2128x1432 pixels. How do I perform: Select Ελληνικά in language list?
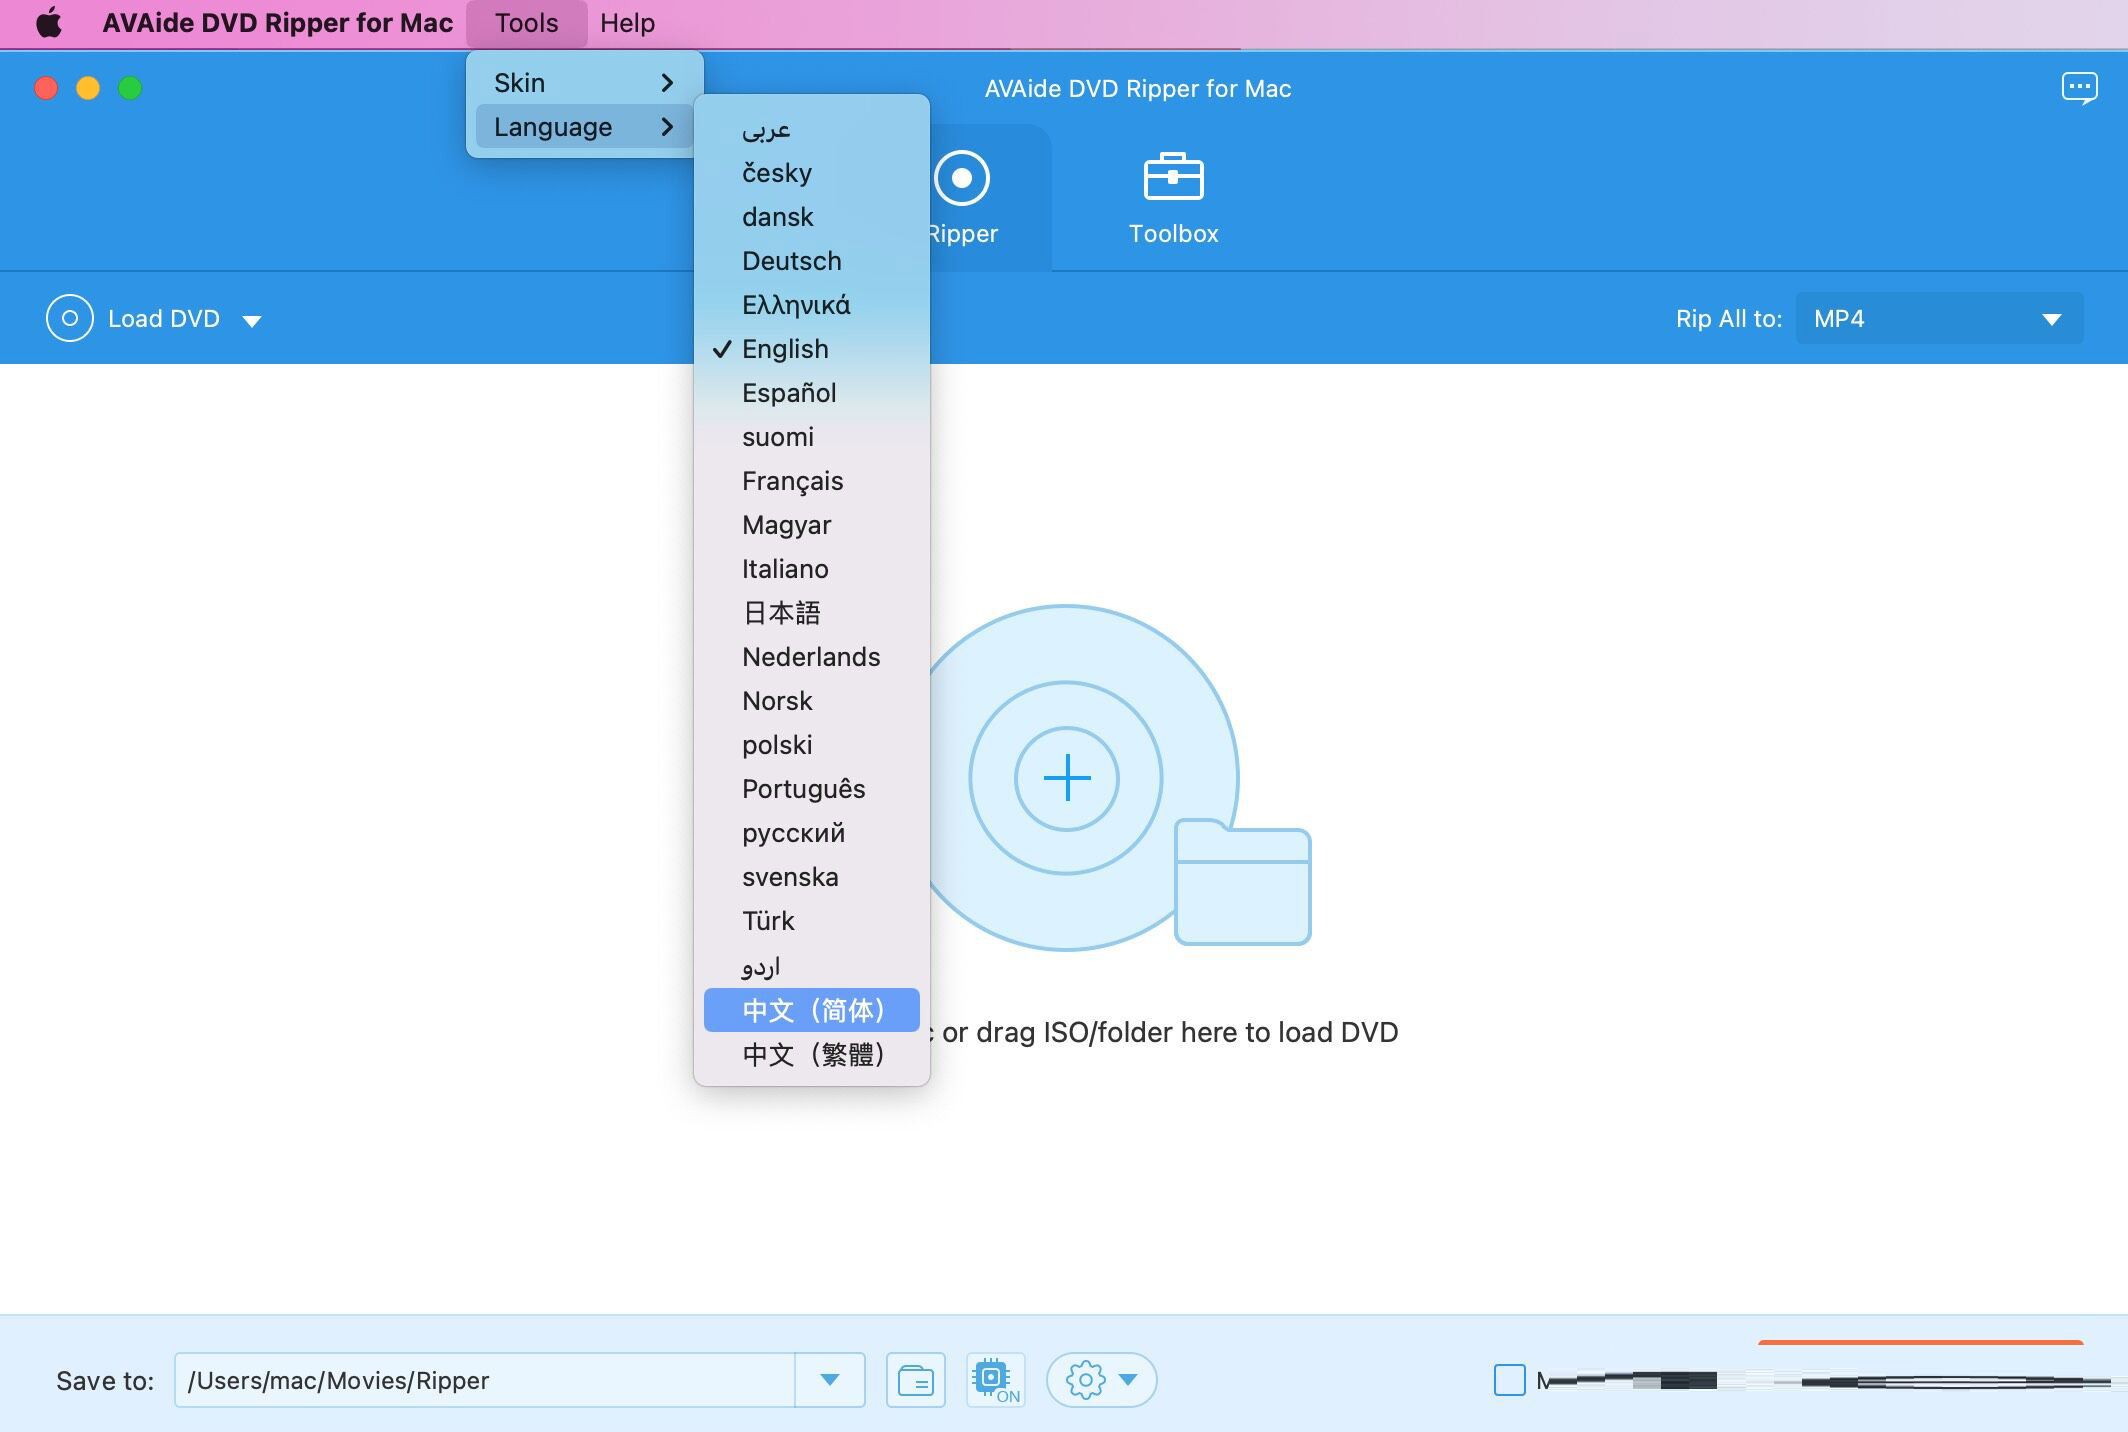812,305
